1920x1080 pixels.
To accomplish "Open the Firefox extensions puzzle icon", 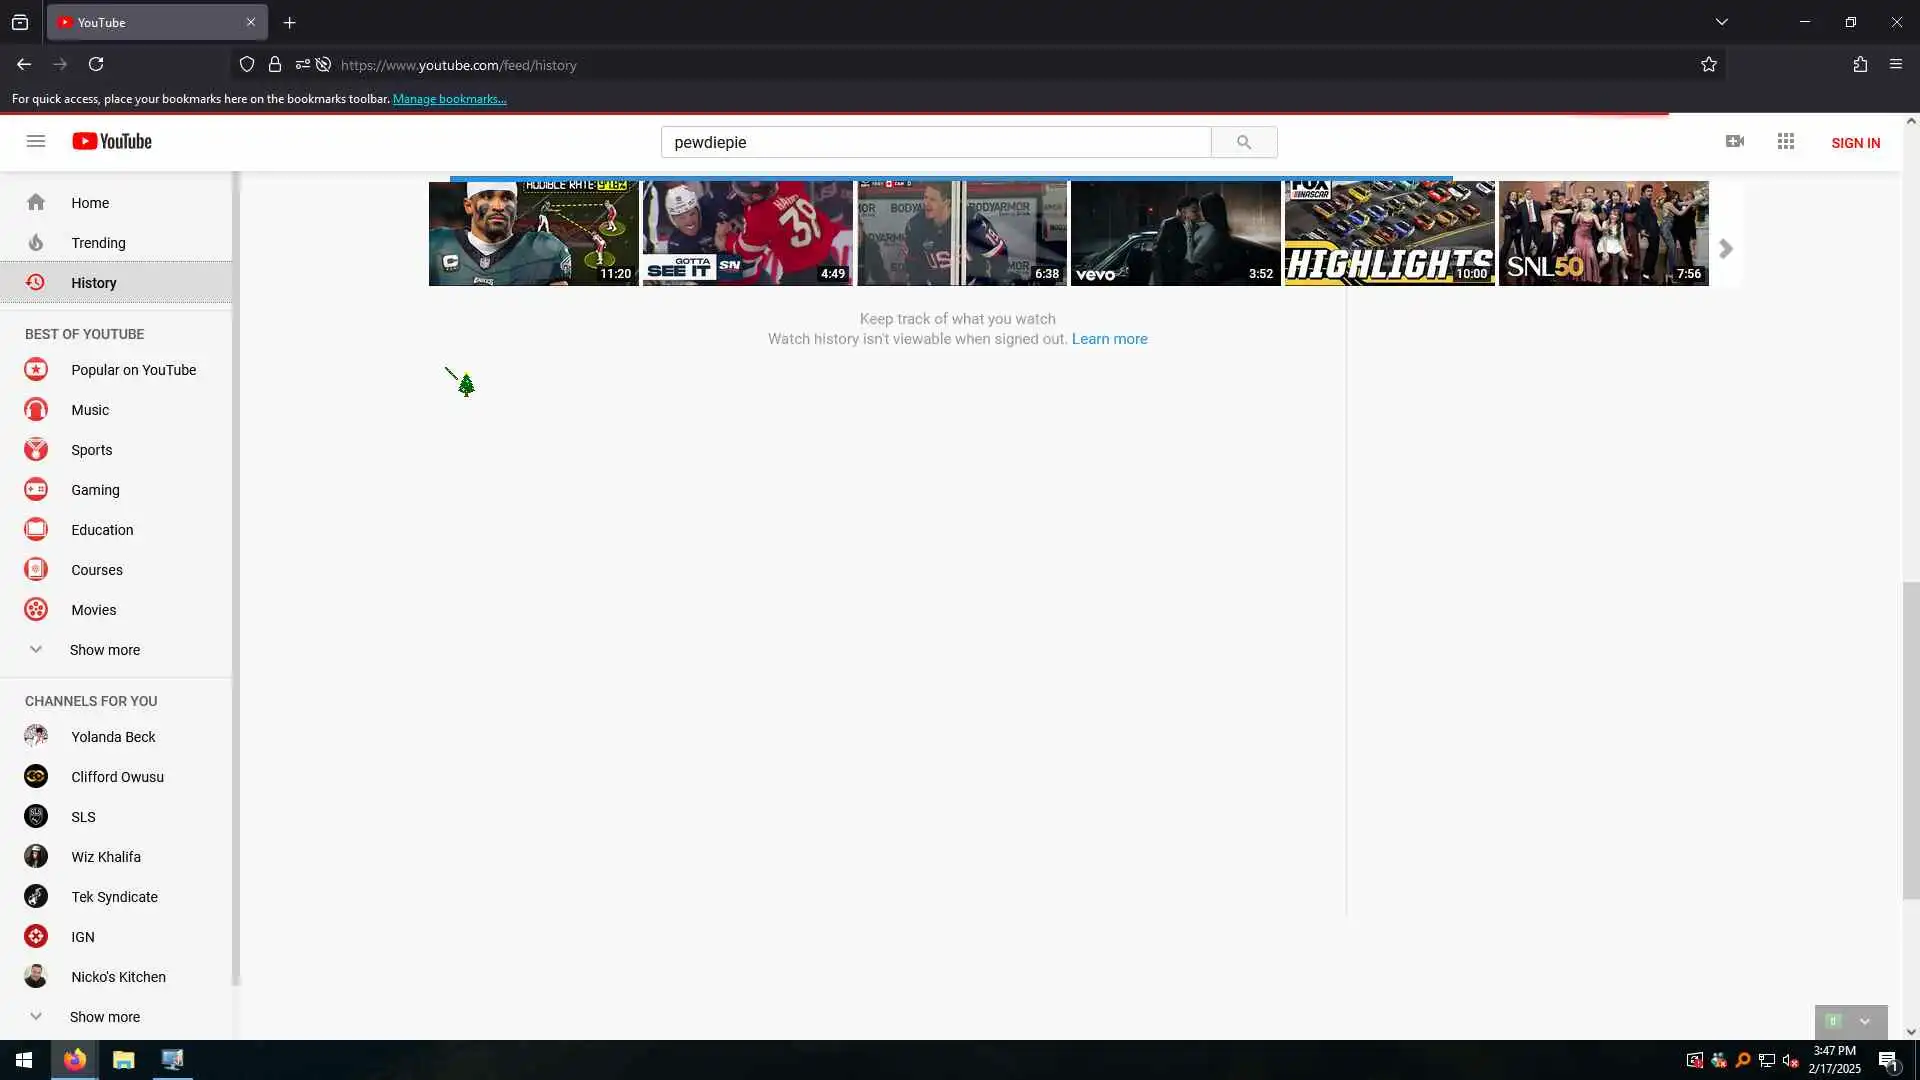I will (1860, 64).
